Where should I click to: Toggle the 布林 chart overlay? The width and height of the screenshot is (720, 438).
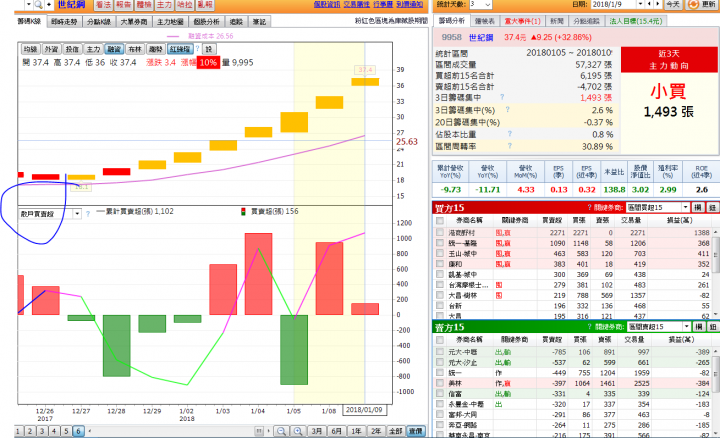(x=135, y=49)
